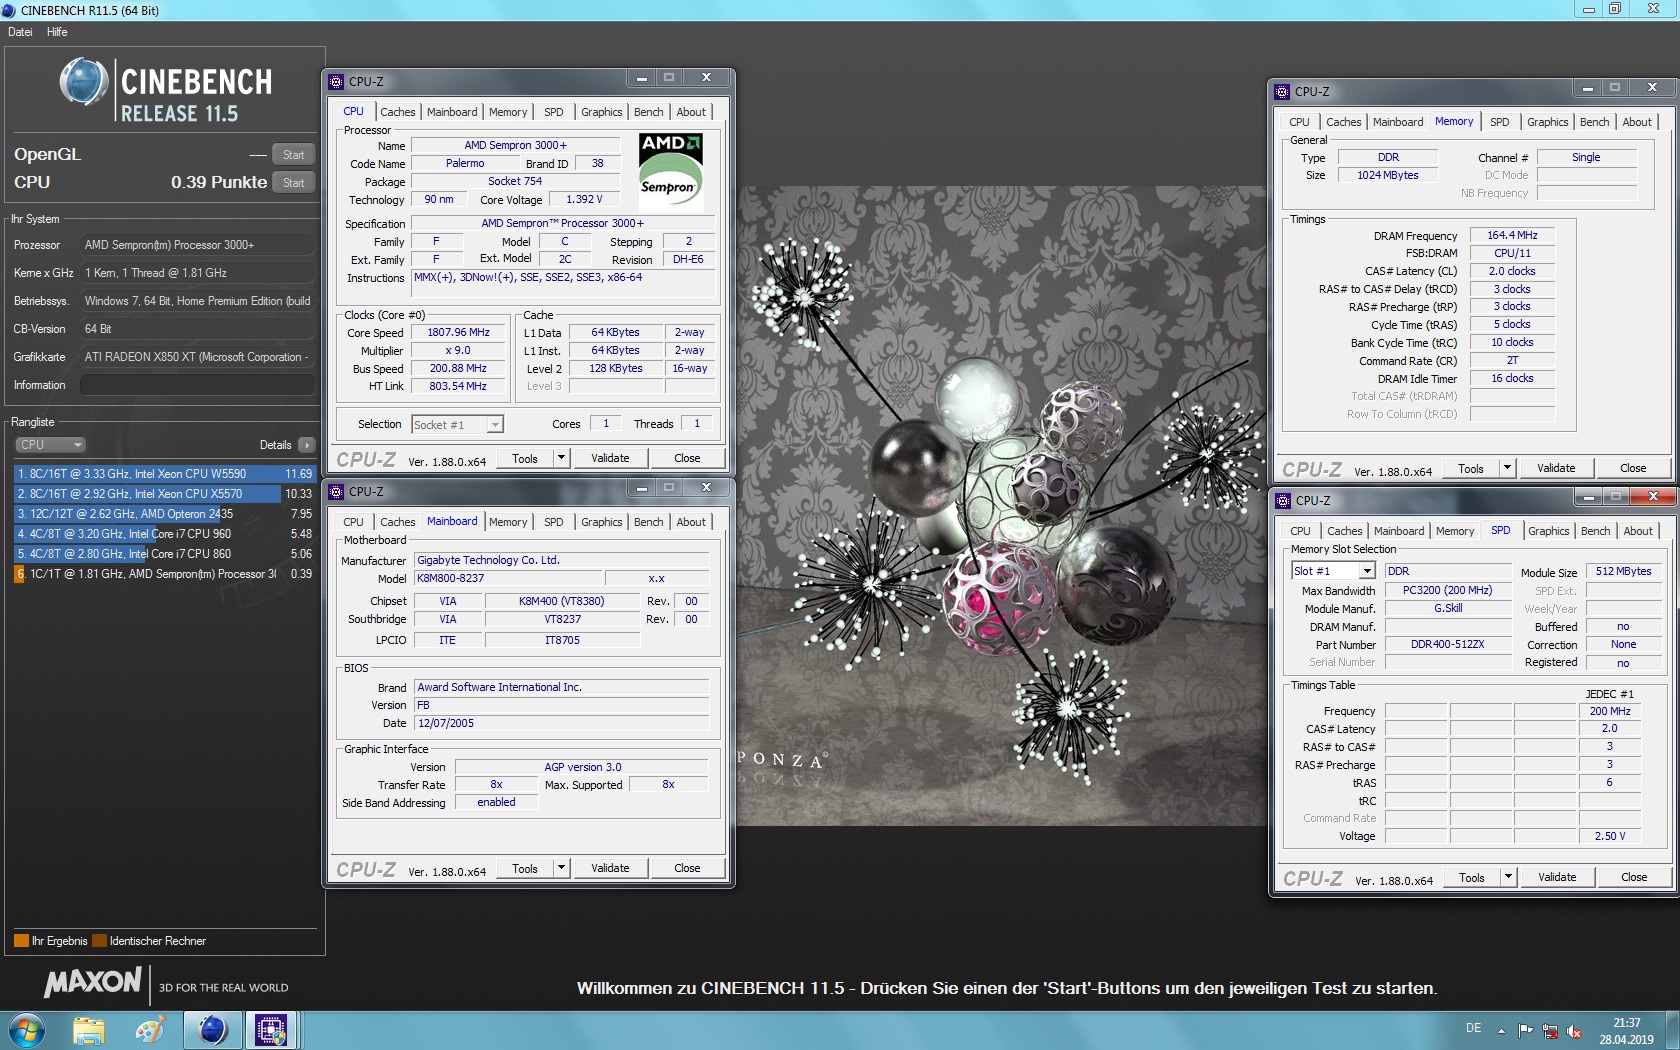Viewport: 1680px width, 1050px height.
Task: Click the 1024 MBytes memory size value
Action: pyautogui.click(x=1387, y=175)
